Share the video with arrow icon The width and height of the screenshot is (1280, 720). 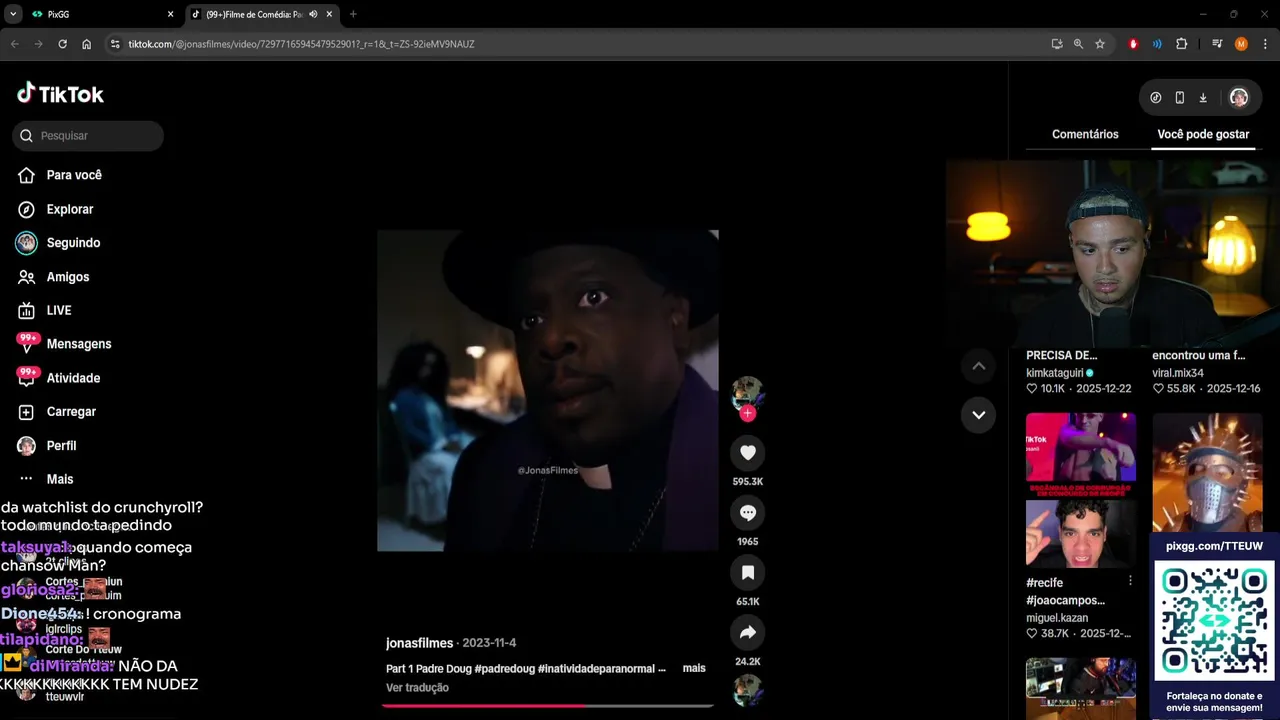pyautogui.click(x=747, y=633)
